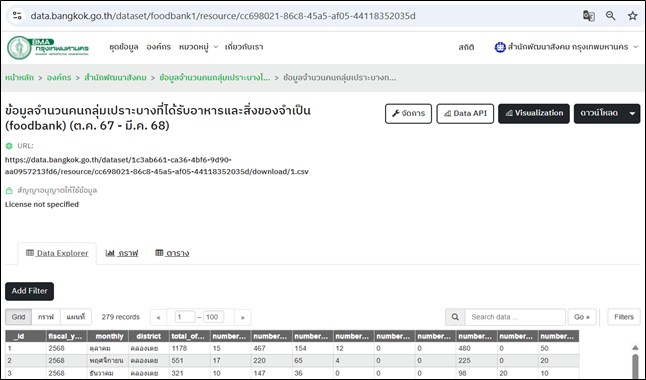Viewport: 646px width, 380px height.
Task: Open site information icon beside the URL
Action: (17, 16)
